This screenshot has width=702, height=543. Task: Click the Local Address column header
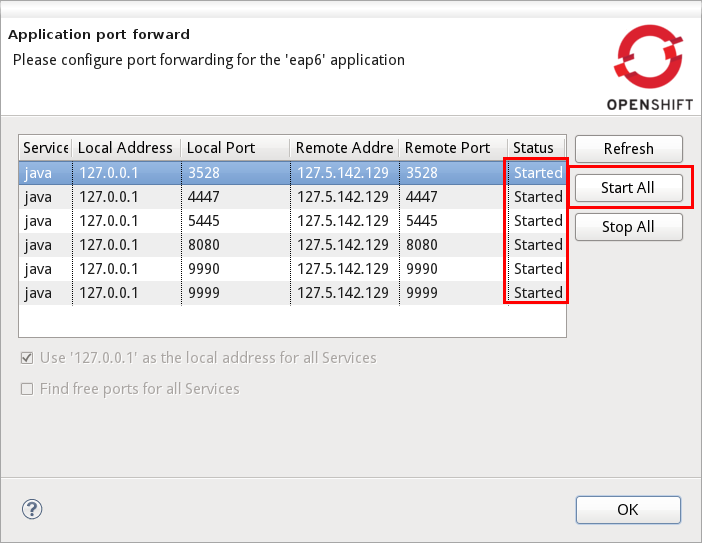click(125, 148)
